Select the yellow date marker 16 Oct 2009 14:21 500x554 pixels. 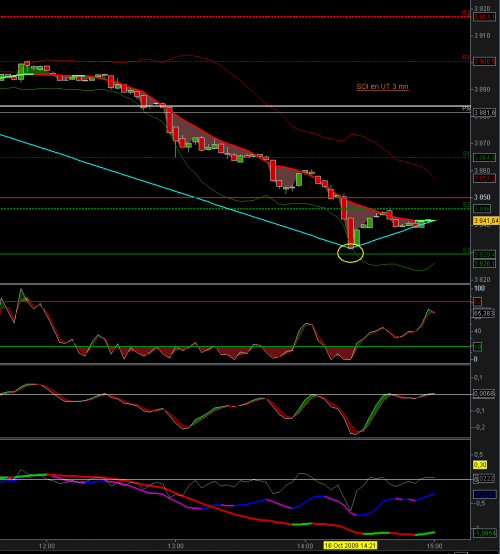[350, 546]
